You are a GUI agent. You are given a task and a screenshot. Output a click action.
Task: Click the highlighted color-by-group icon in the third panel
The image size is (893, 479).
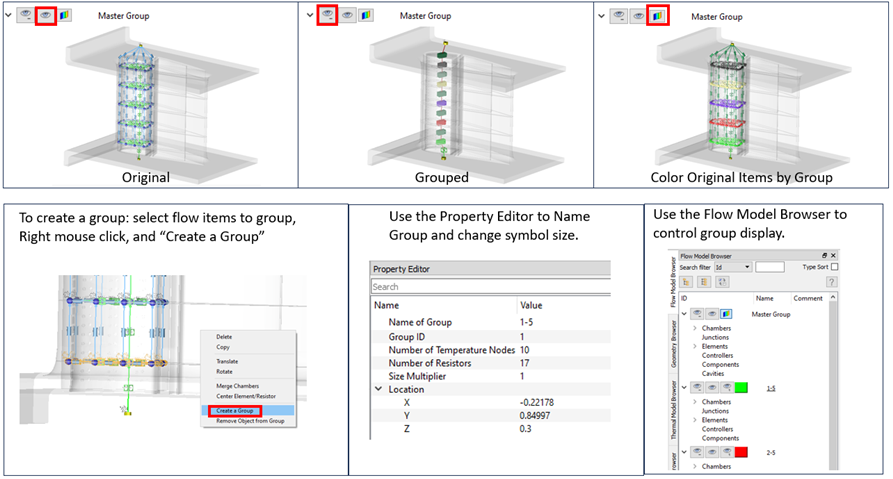point(658,16)
